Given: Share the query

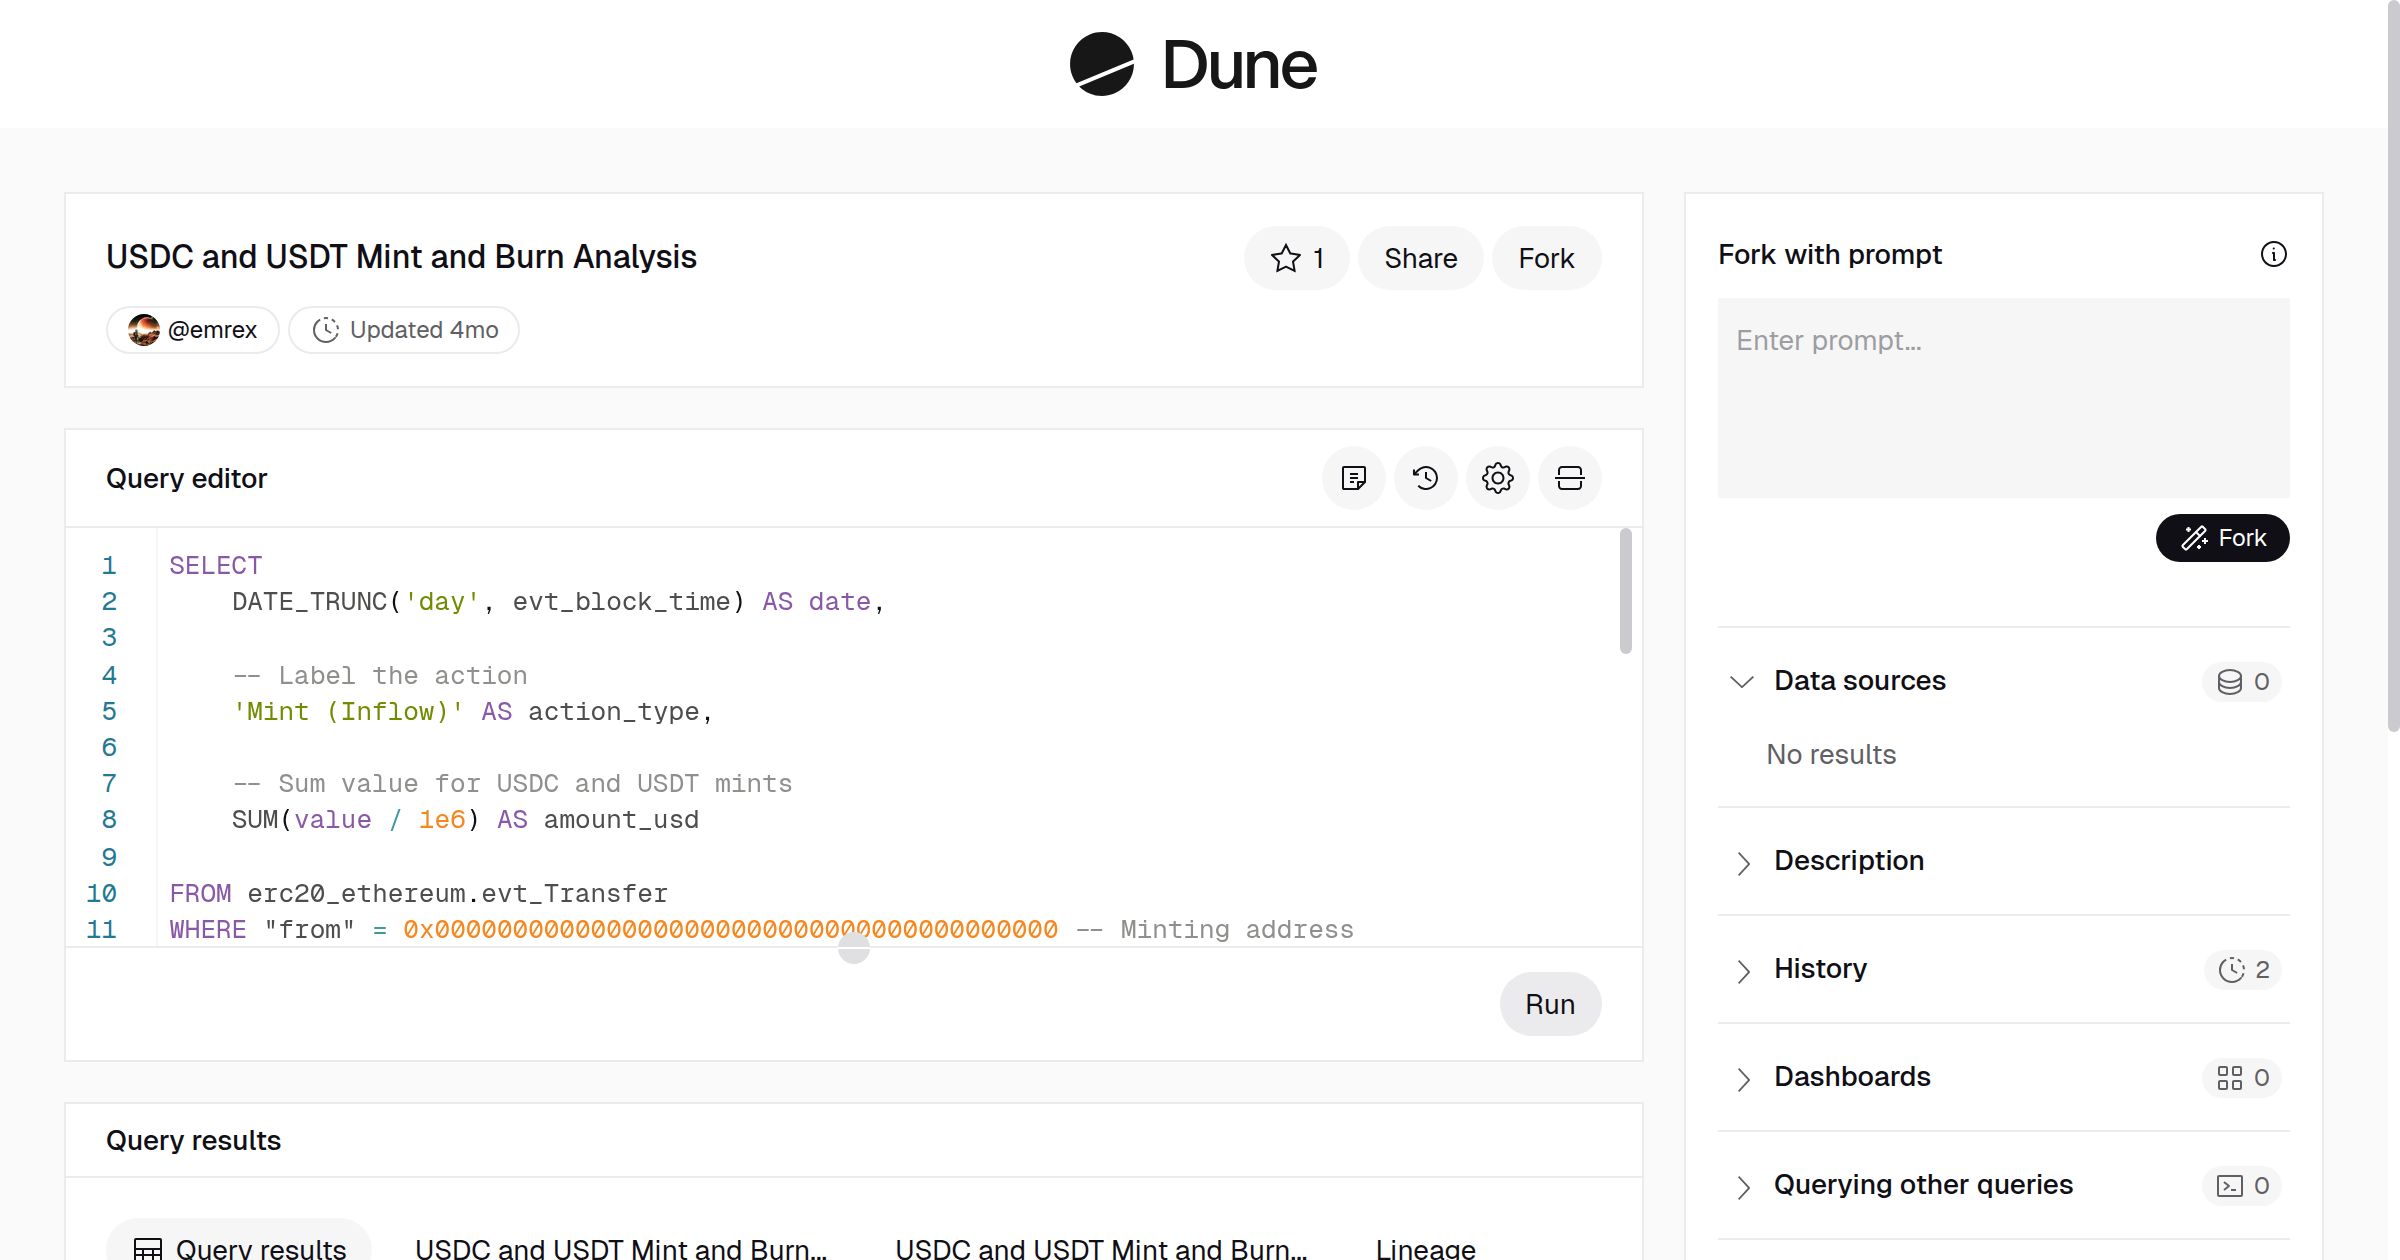Looking at the screenshot, I should click(x=1420, y=258).
